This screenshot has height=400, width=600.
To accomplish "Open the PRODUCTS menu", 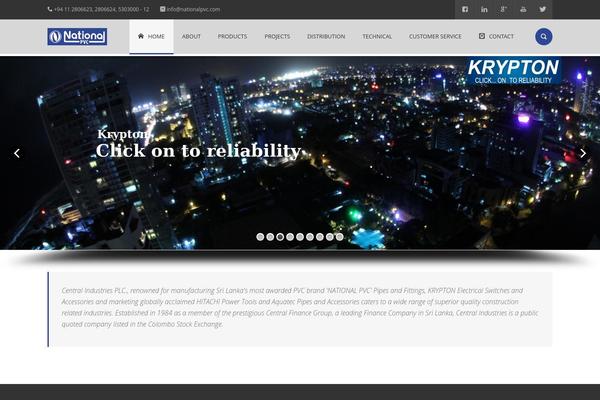I will (x=232, y=36).
